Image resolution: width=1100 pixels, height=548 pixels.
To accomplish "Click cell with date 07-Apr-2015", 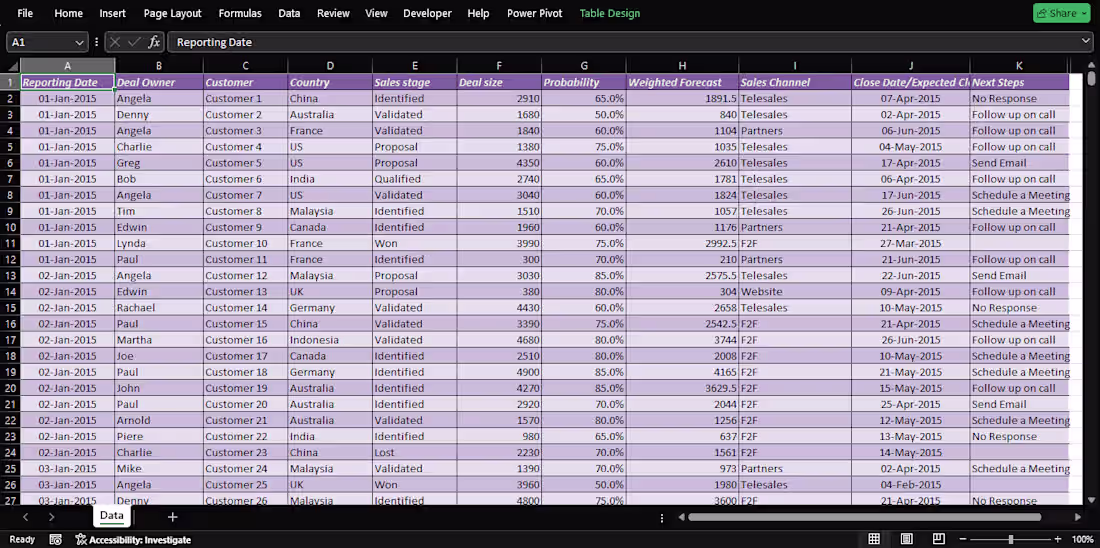I will [911, 99].
